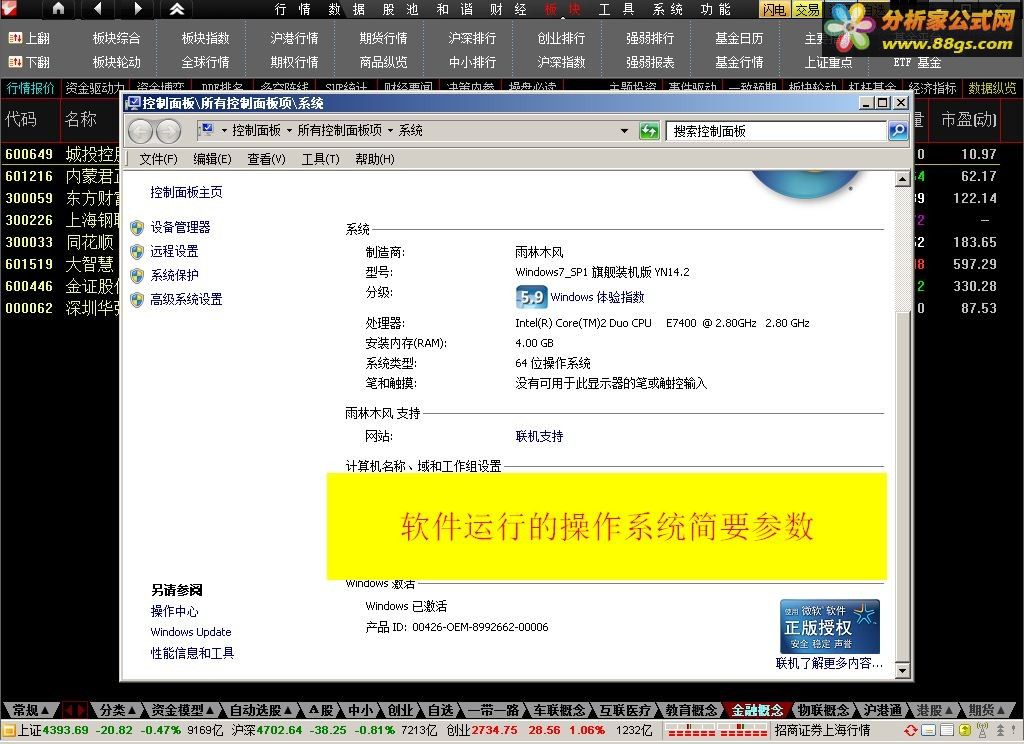
Task: Click the computer icon in the address bar
Action: pyautogui.click(x=208, y=130)
